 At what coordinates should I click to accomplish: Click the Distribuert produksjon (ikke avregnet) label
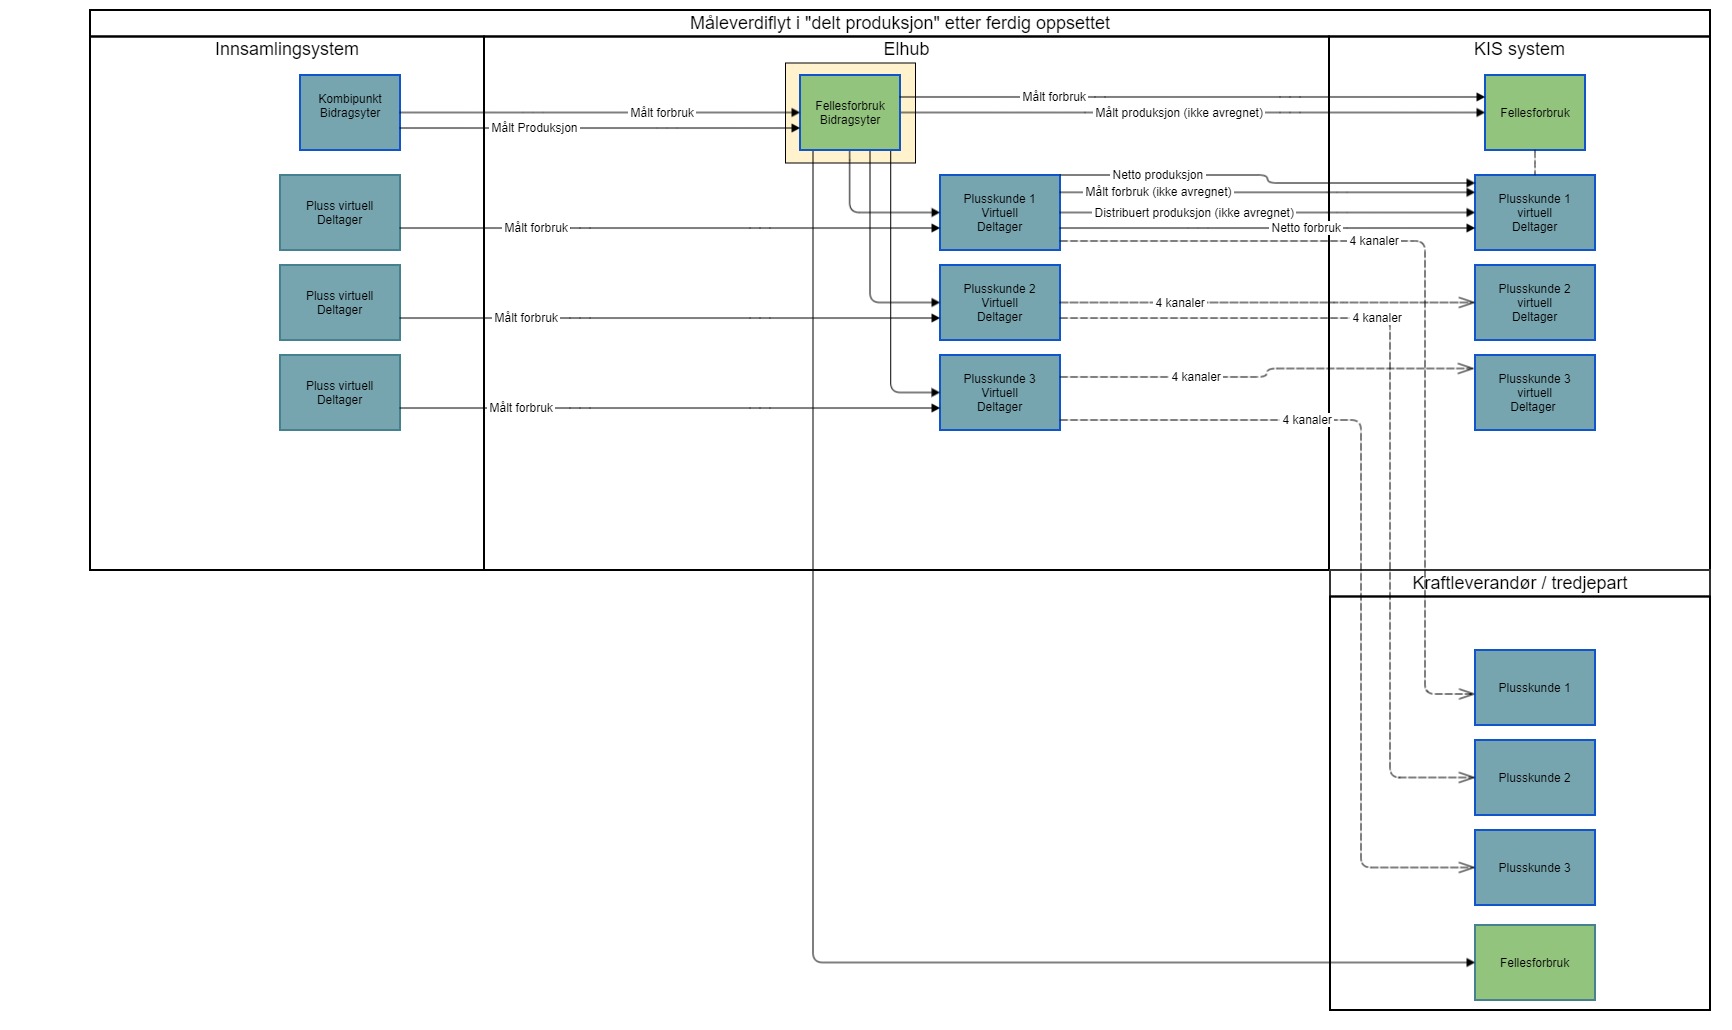tap(1193, 213)
